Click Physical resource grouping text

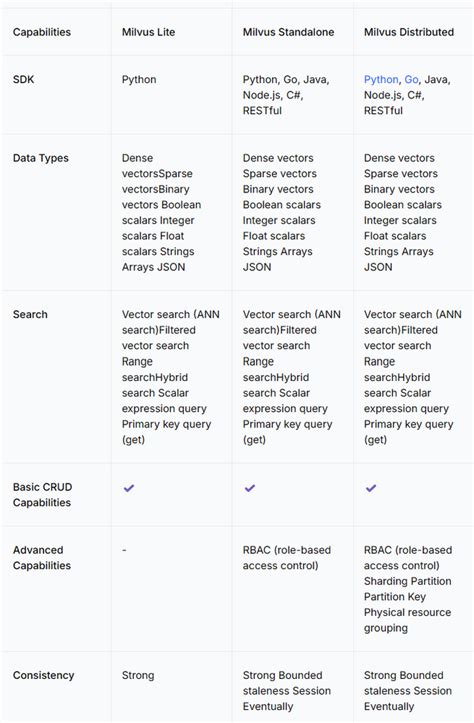(x=408, y=620)
